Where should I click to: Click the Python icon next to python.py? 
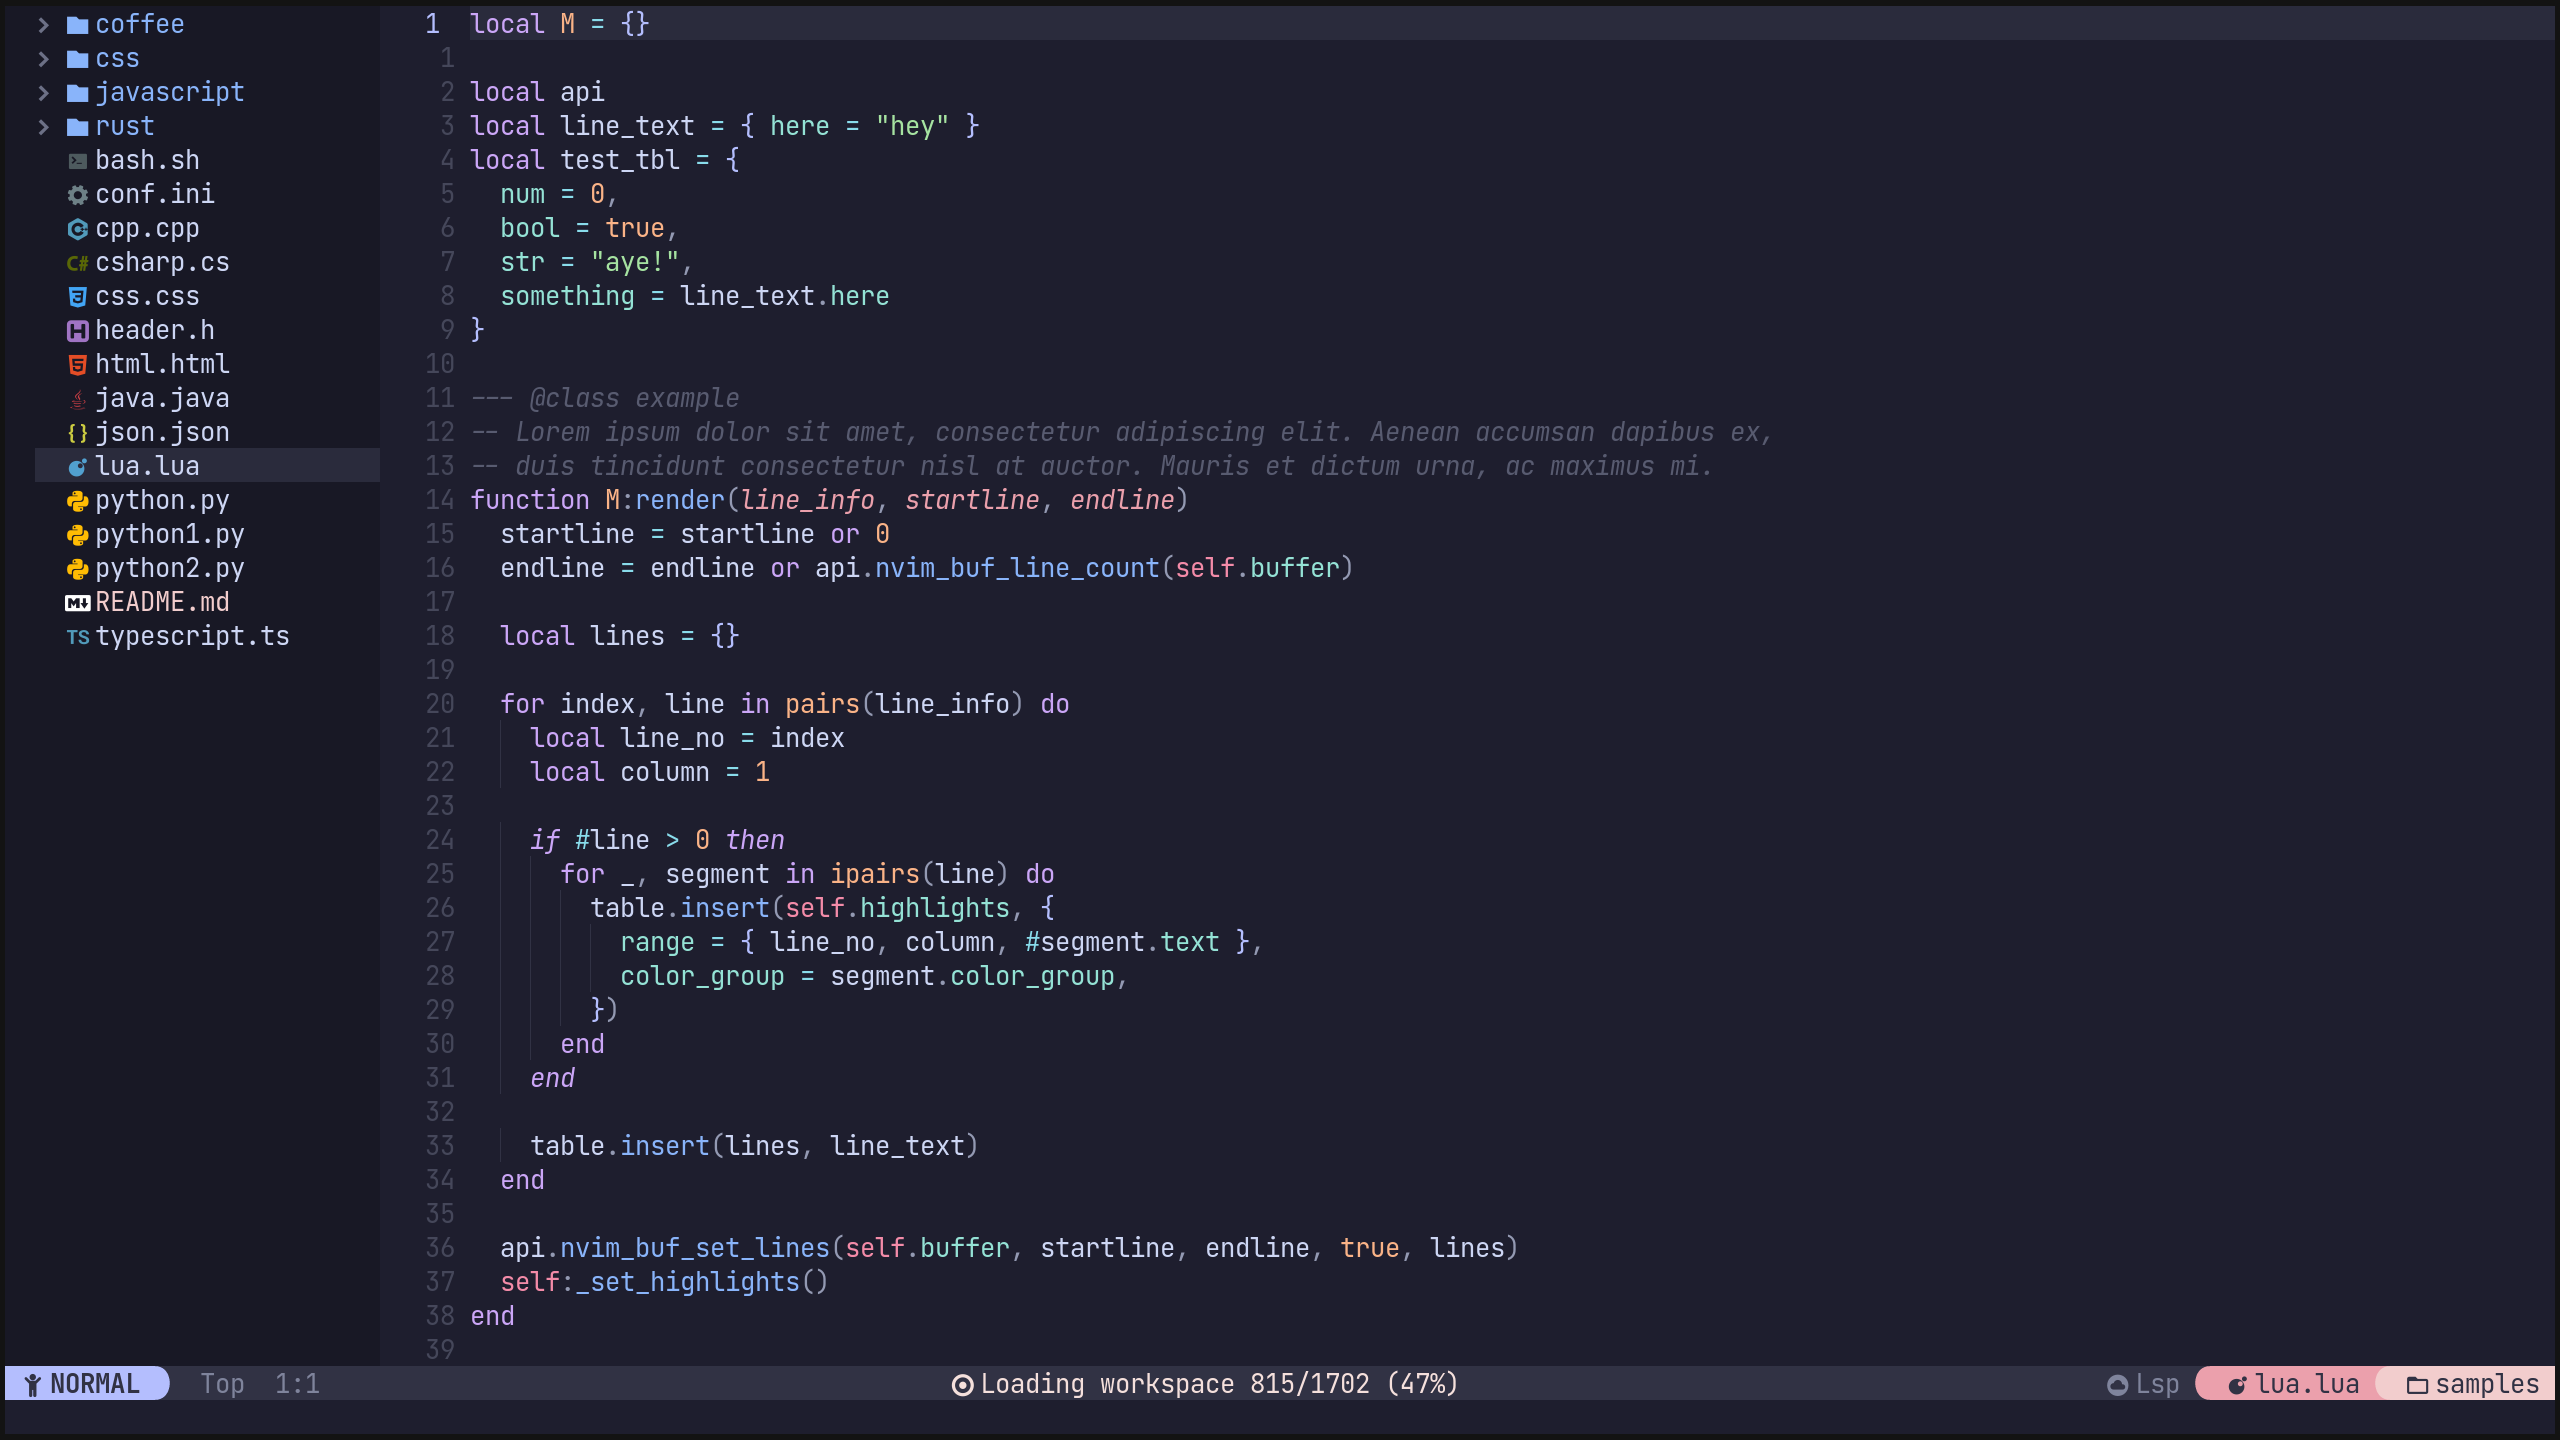pos(77,500)
